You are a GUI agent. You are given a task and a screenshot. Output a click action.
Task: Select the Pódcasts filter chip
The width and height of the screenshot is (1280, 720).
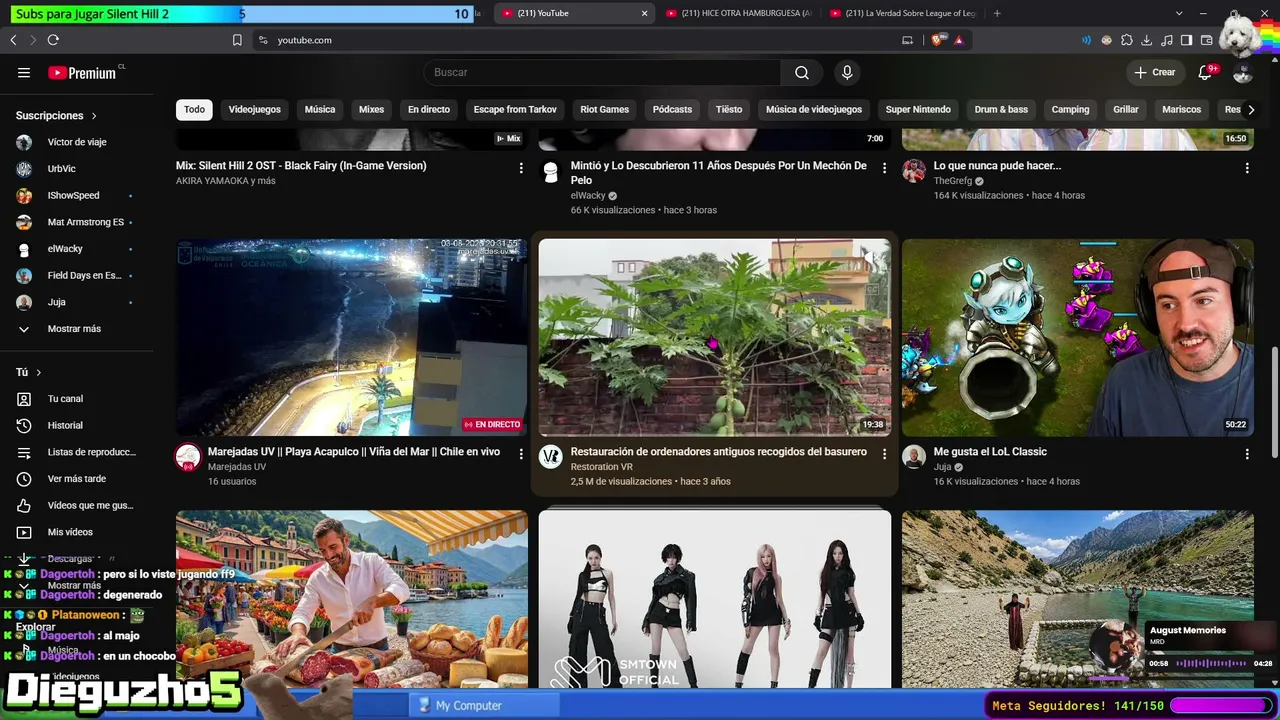(672, 110)
